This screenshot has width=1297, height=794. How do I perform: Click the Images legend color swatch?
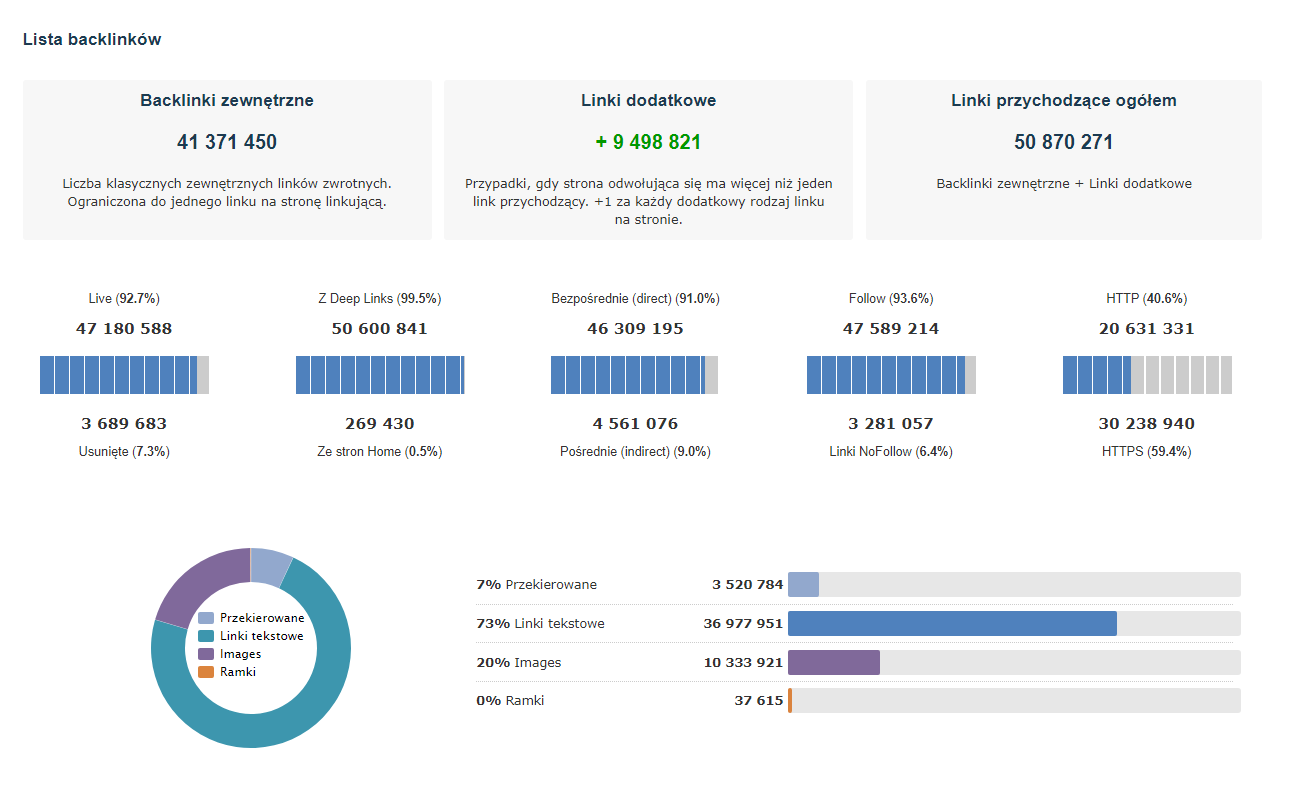coord(206,654)
